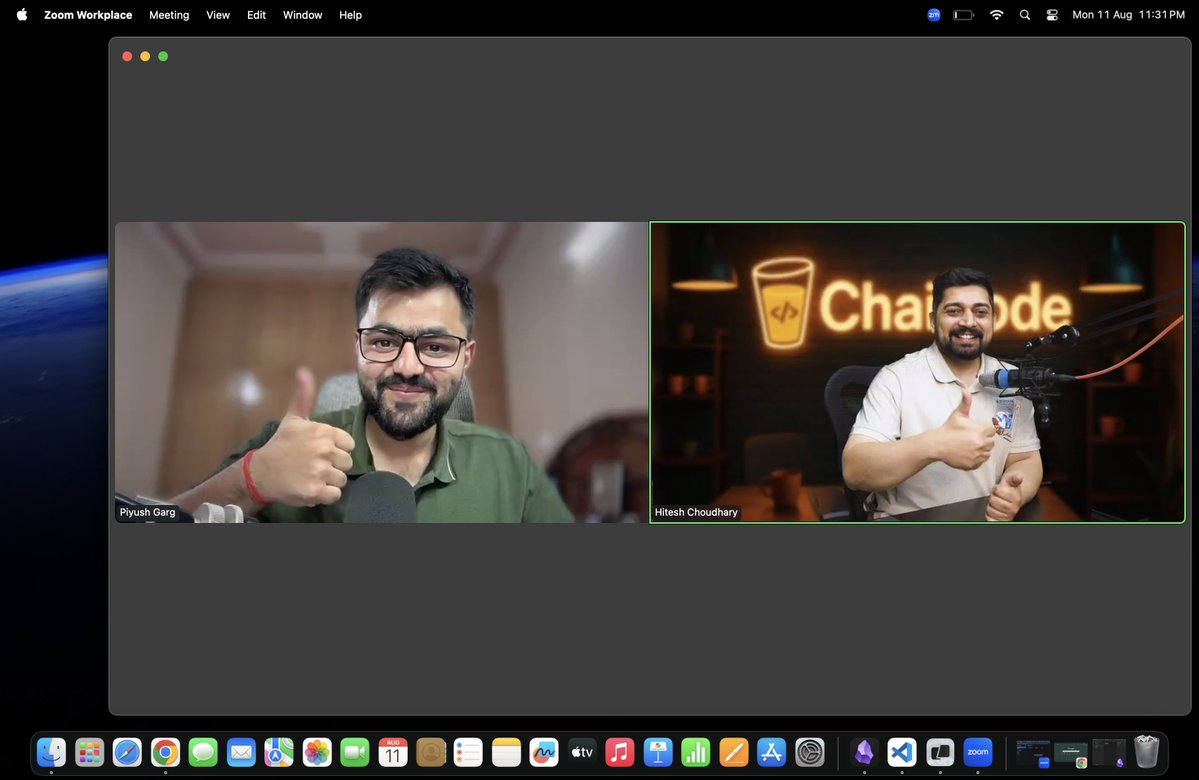Open the Edit menu
1199x780 pixels.
click(x=256, y=15)
